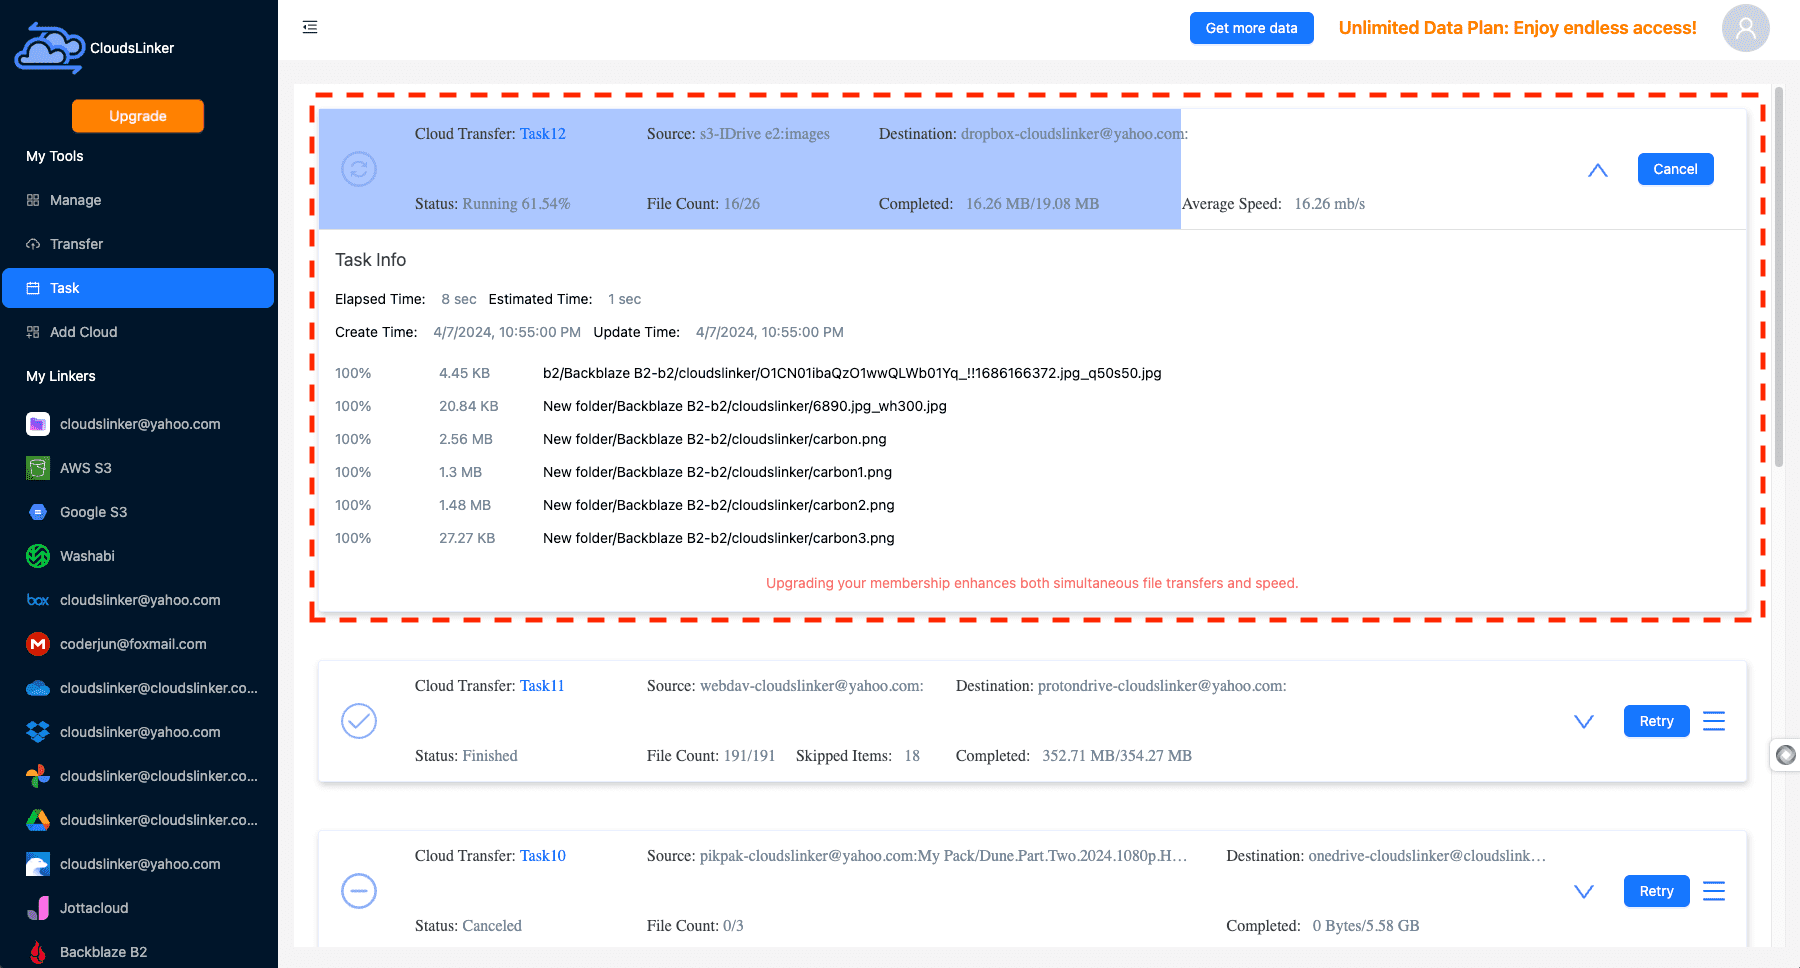Click the My Linkers section label

(61, 376)
